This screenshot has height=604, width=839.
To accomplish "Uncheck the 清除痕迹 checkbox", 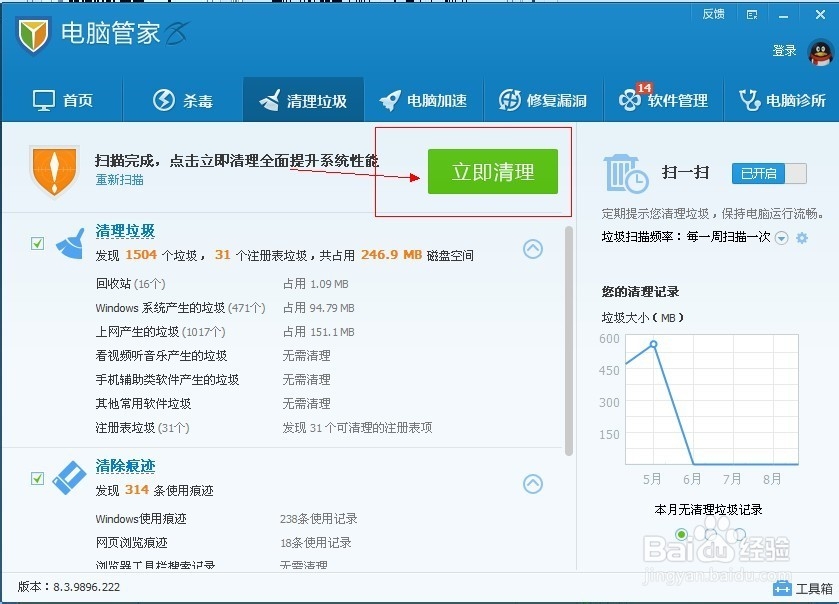I will [x=37, y=477].
